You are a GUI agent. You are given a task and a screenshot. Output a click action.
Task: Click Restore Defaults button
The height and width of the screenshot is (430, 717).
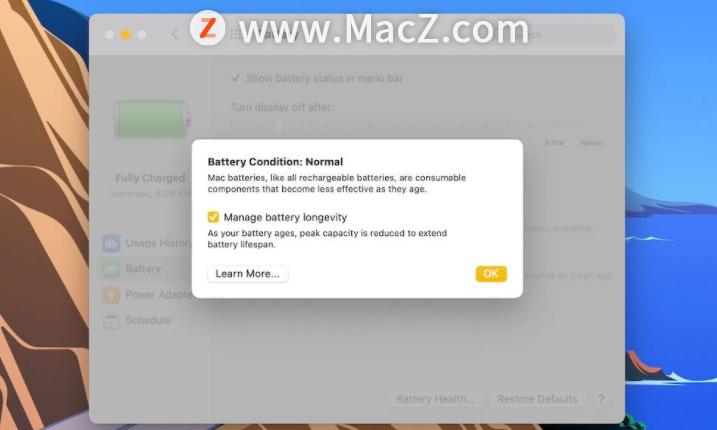(537, 399)
